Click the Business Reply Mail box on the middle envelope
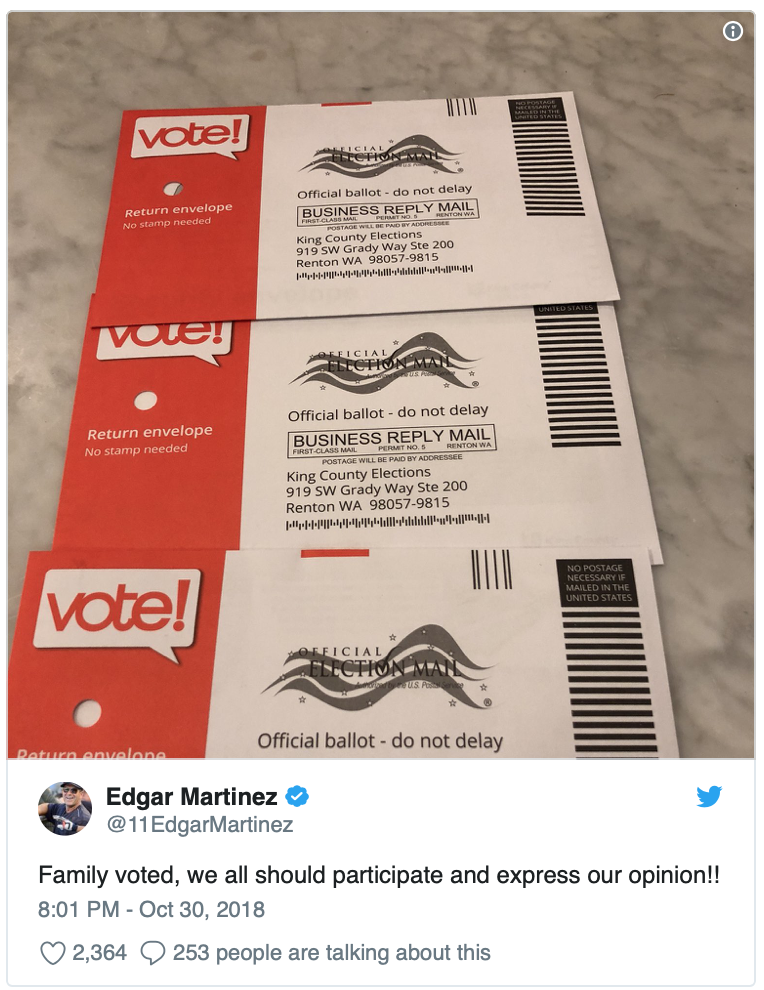This screenshot has height=990, width=764. click(x=391, y=442)
